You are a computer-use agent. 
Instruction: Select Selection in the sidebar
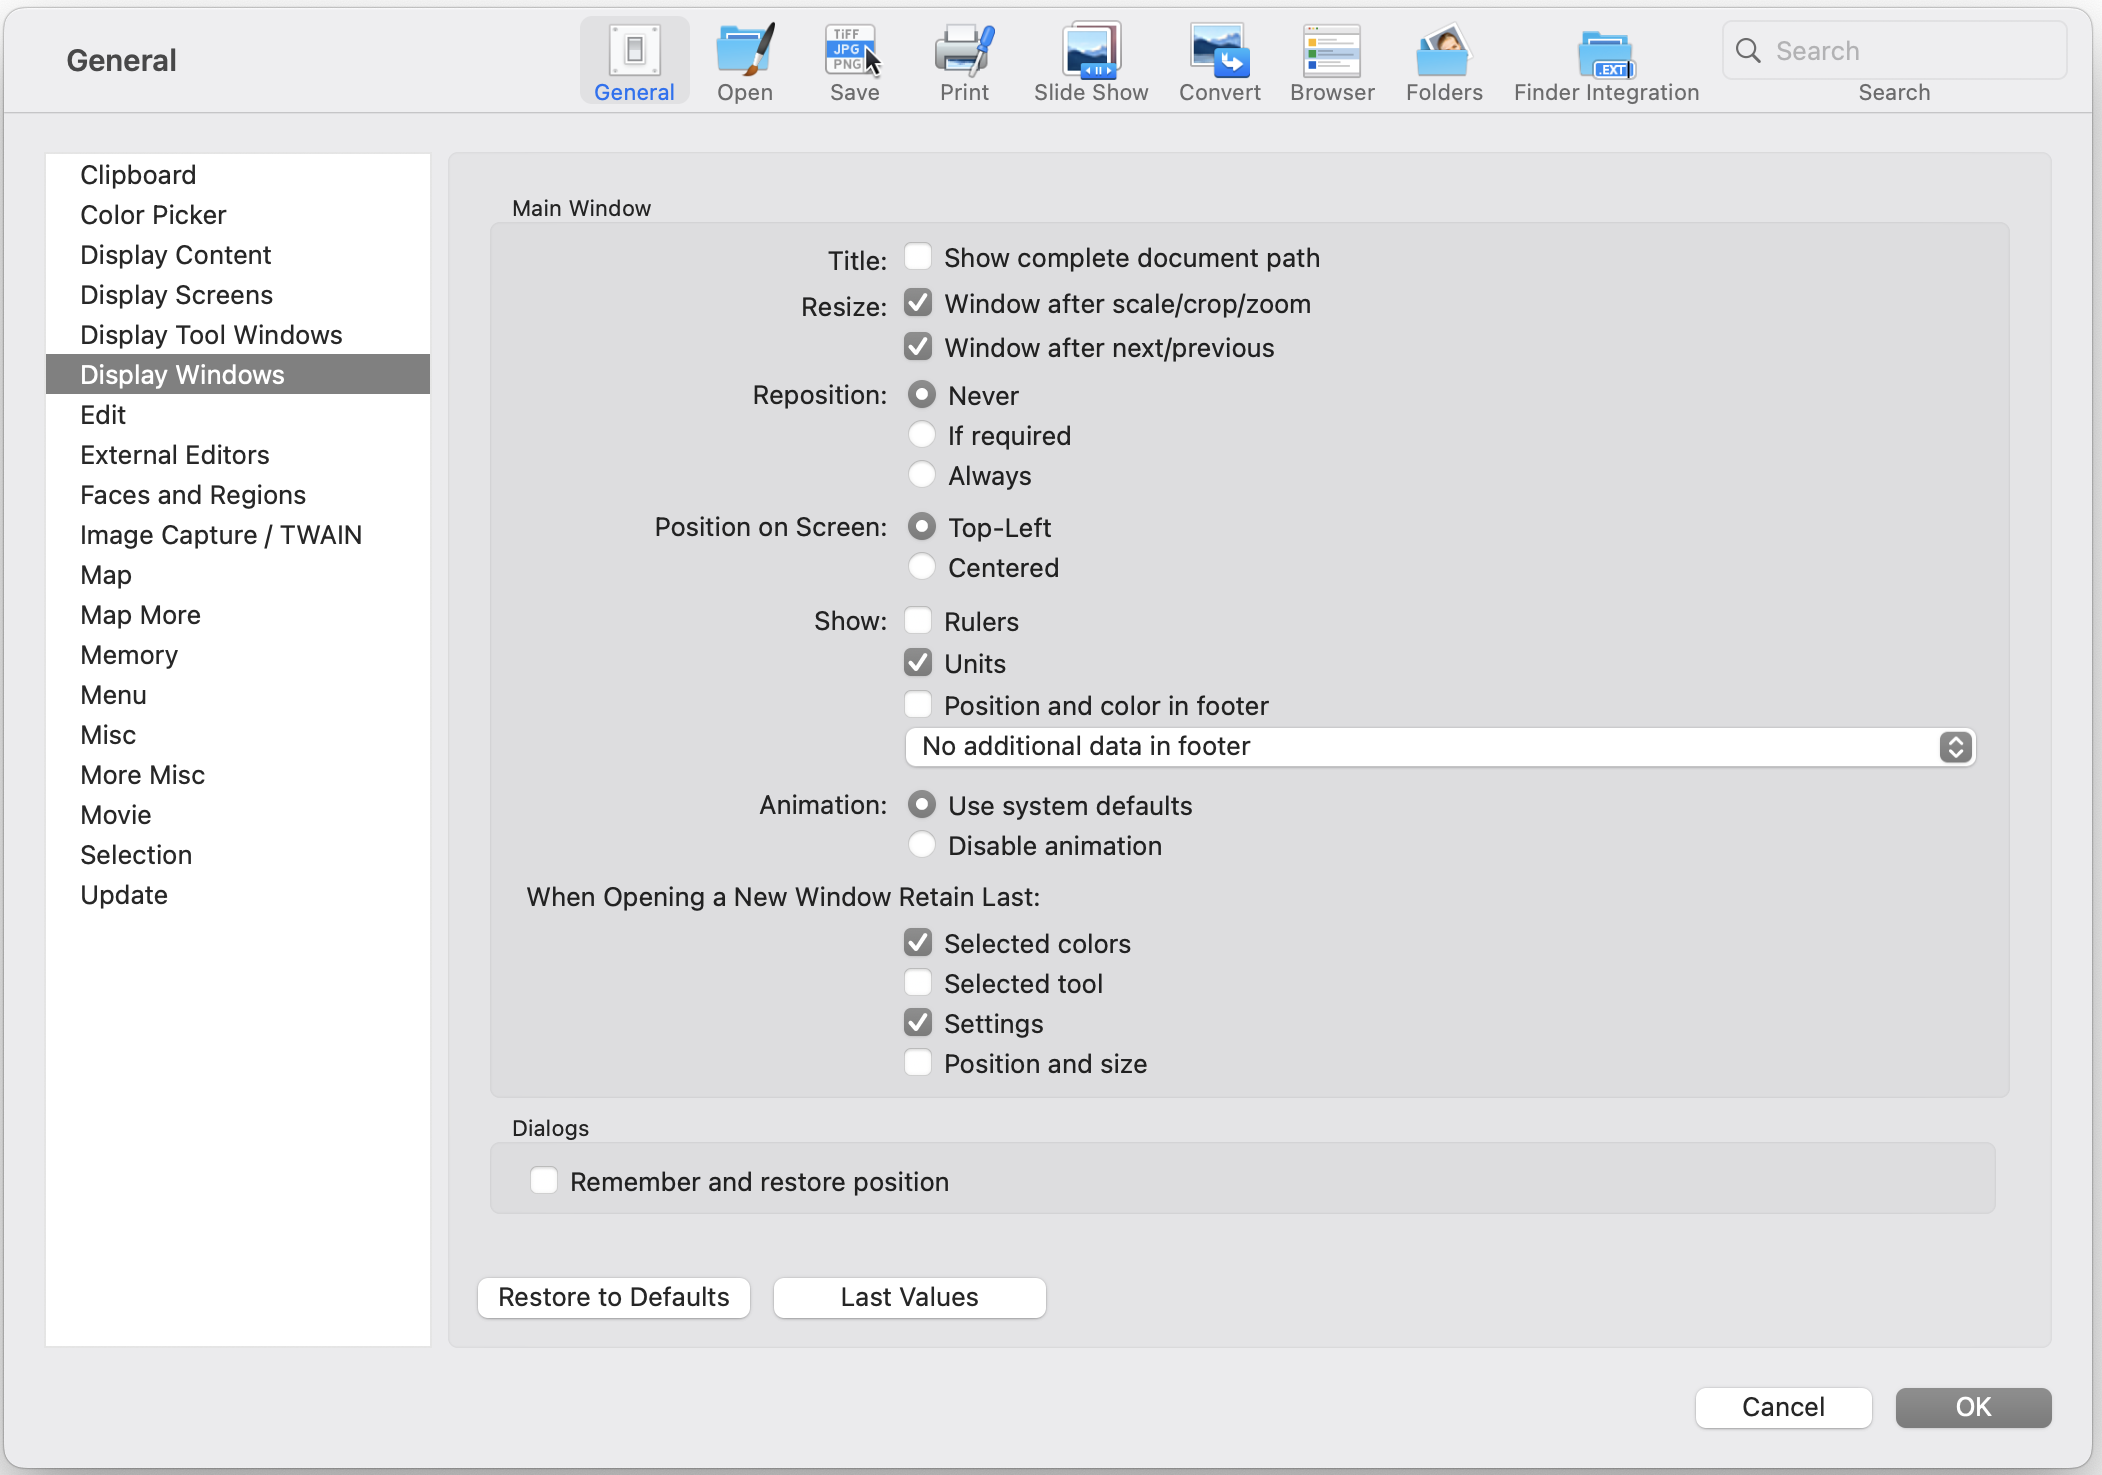(x=238, y=855)
